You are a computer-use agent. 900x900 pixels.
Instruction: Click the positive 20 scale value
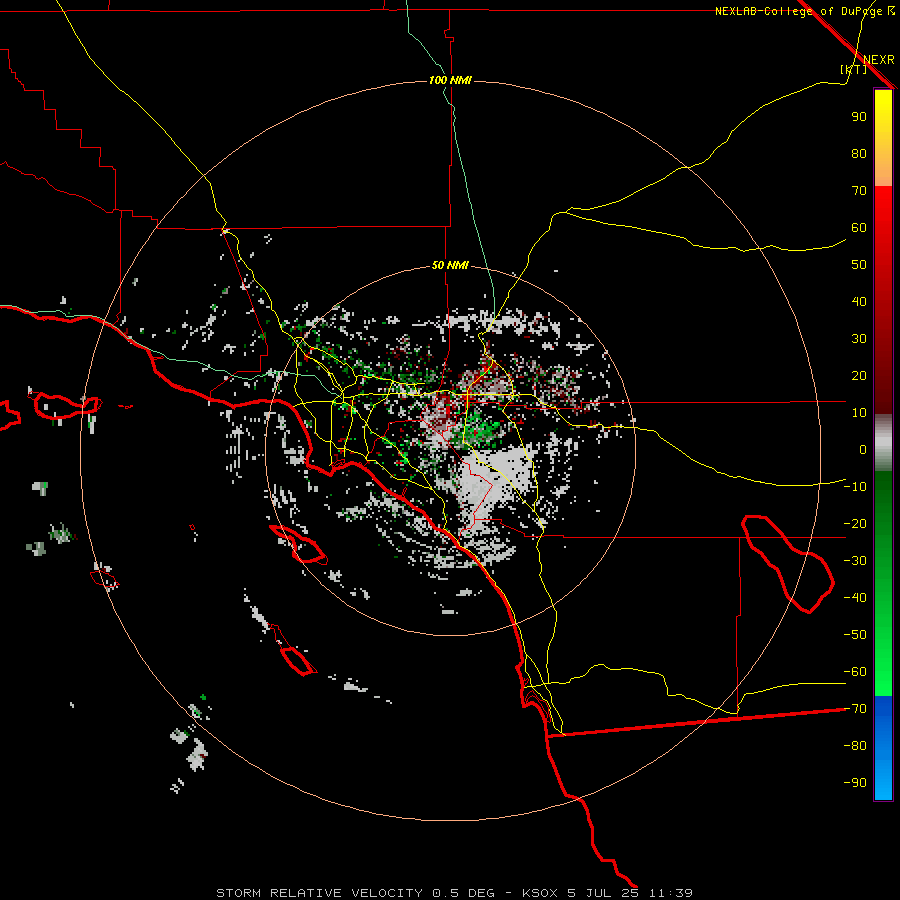(859, 375)
